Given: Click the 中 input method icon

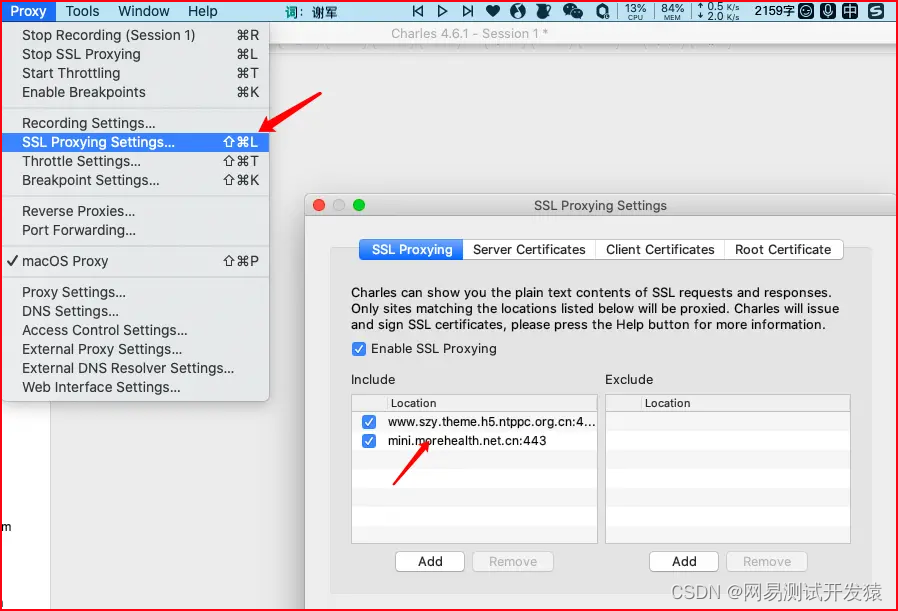Looking at the screenshot, I should coord(850,11).
